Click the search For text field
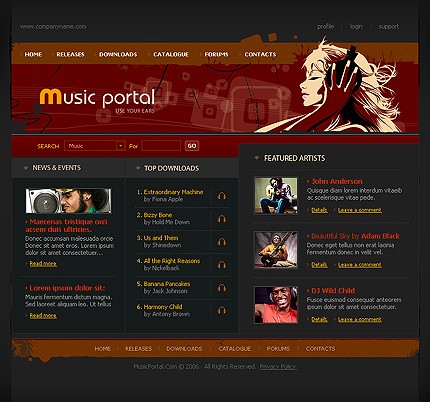 (x=161, y=146)
